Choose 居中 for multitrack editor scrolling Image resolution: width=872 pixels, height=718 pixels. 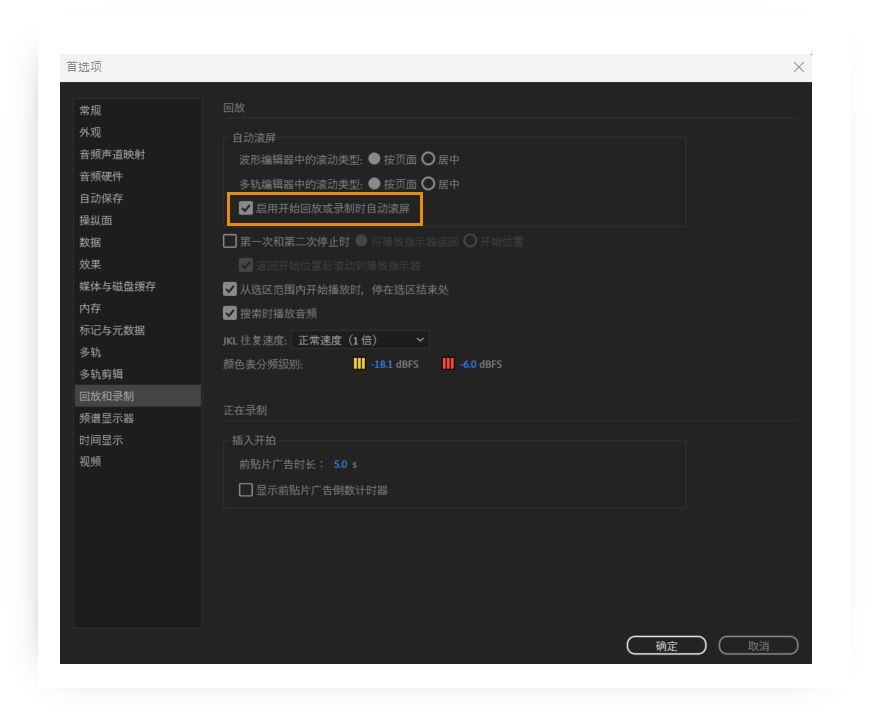point(428,184)
